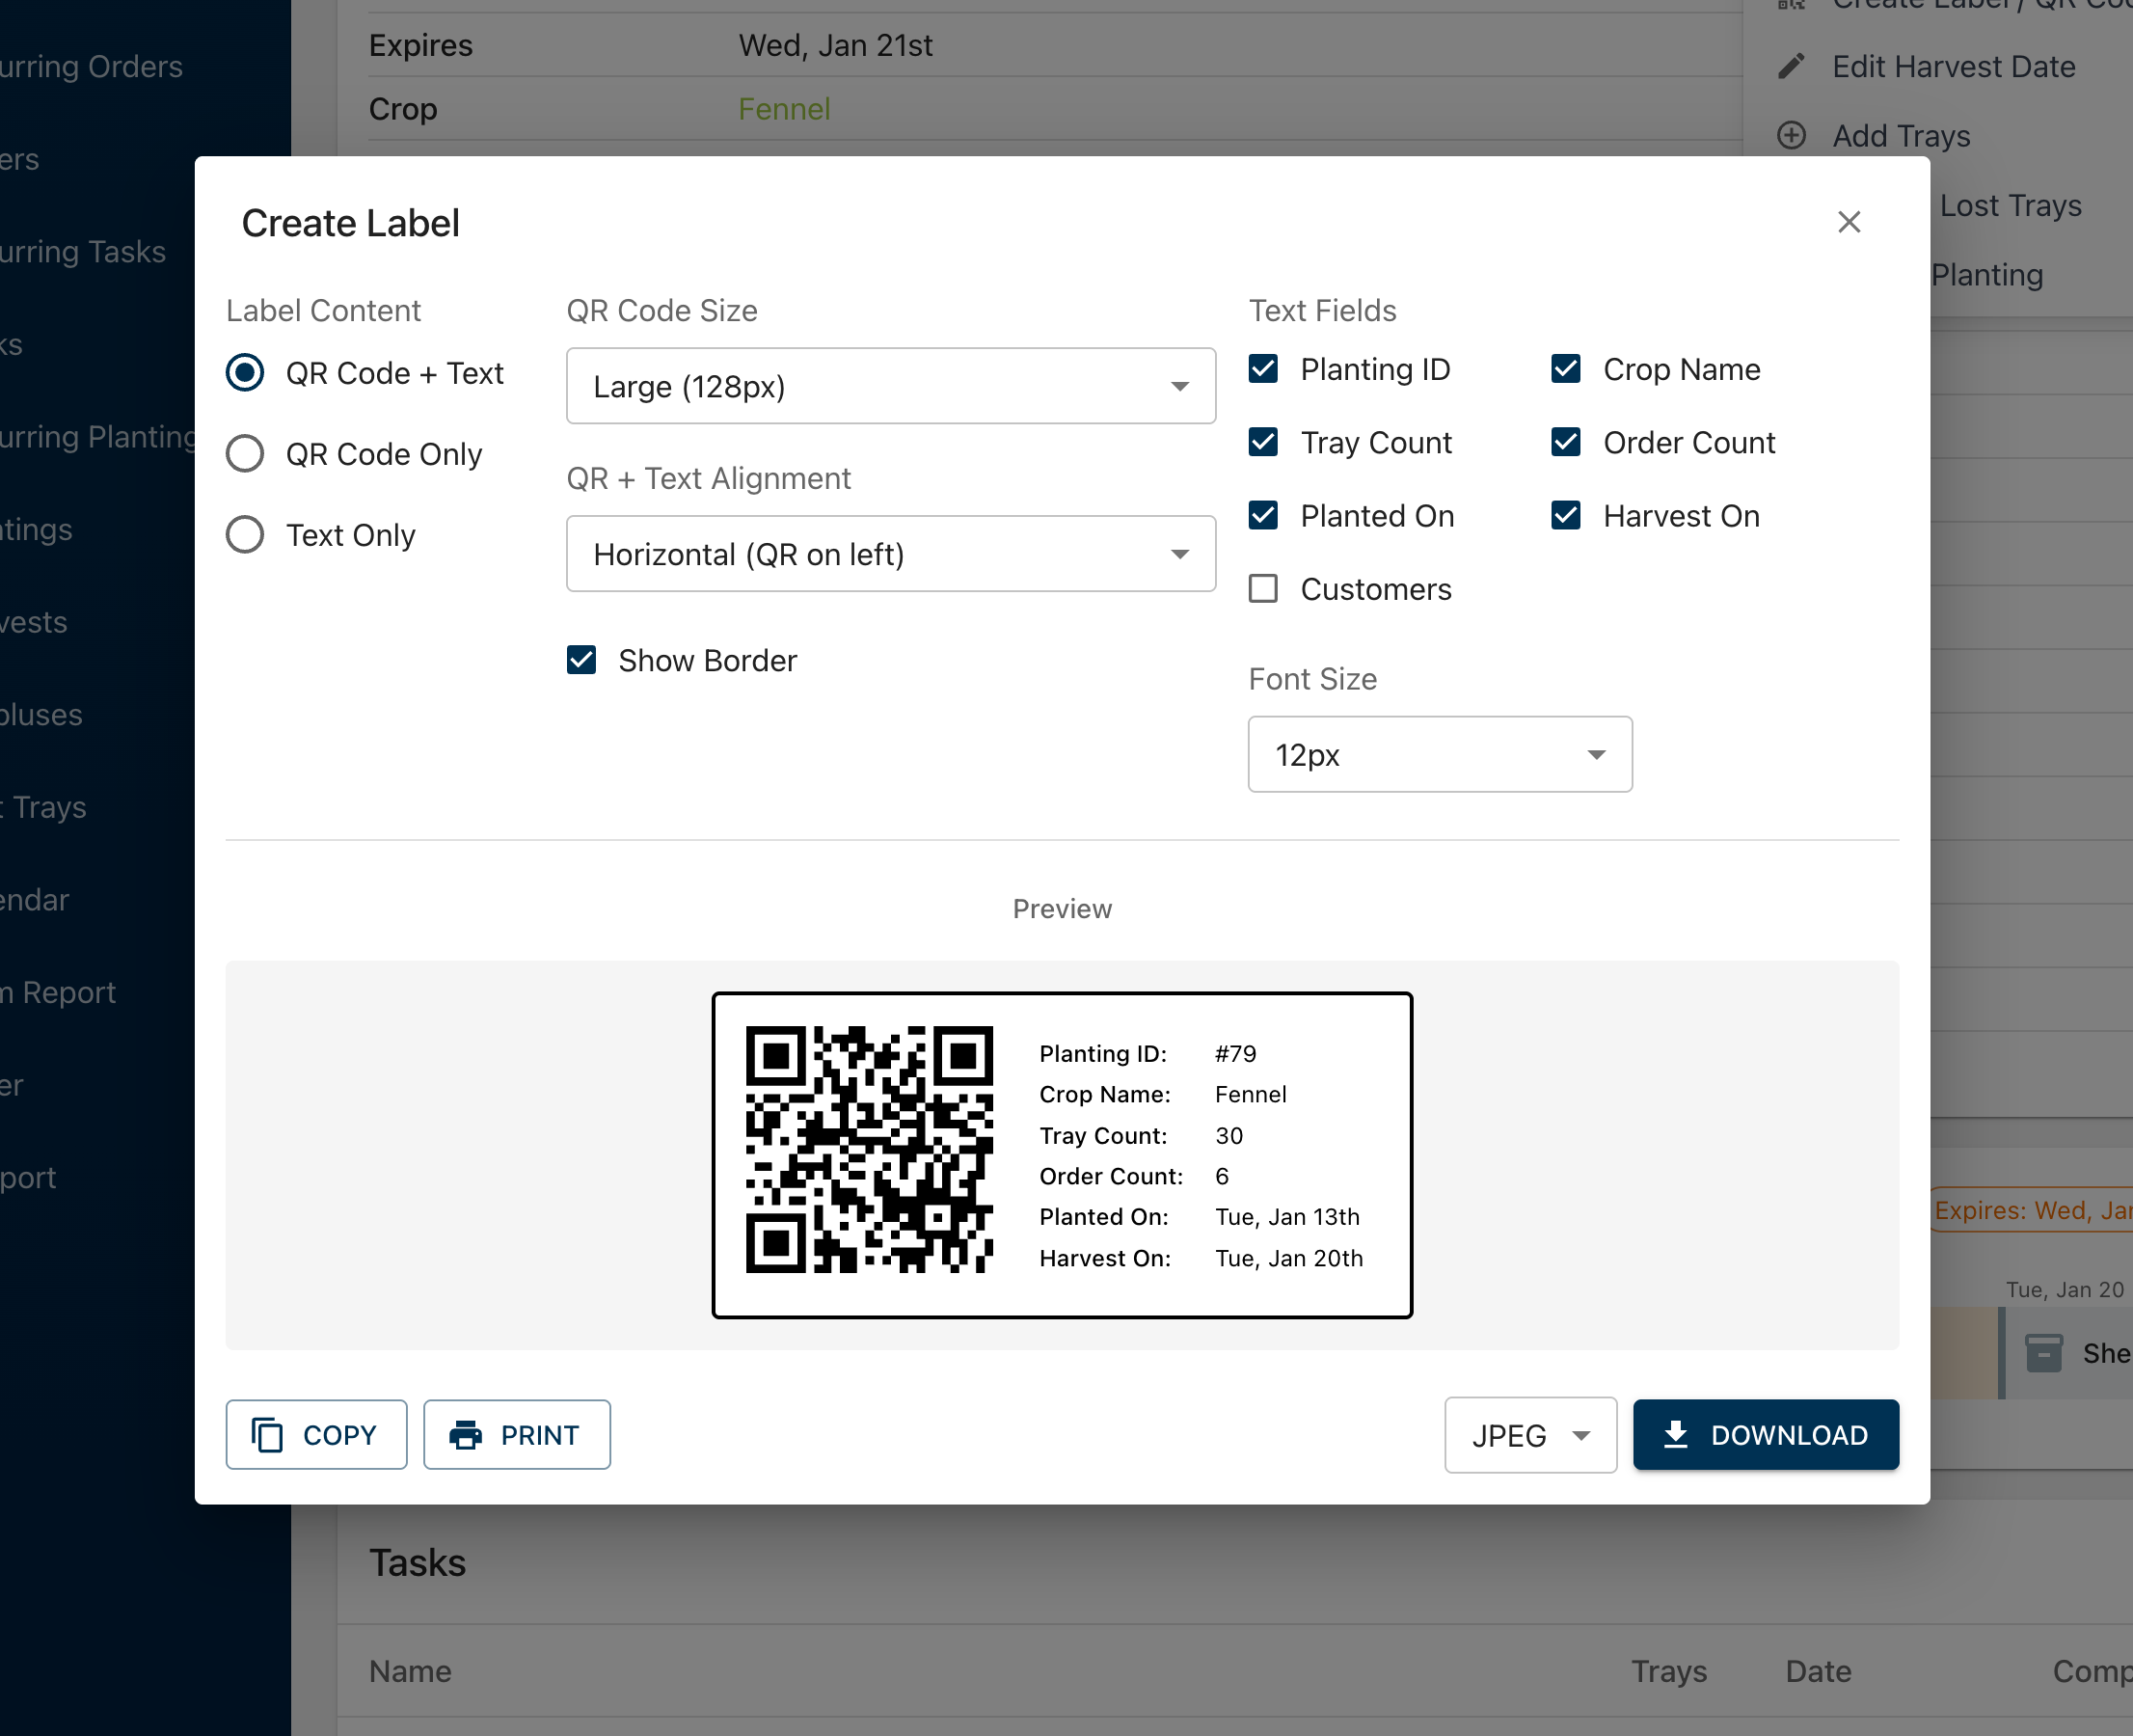Select the Text Only radio option
2133x1736 pixels.
(245, 535)
